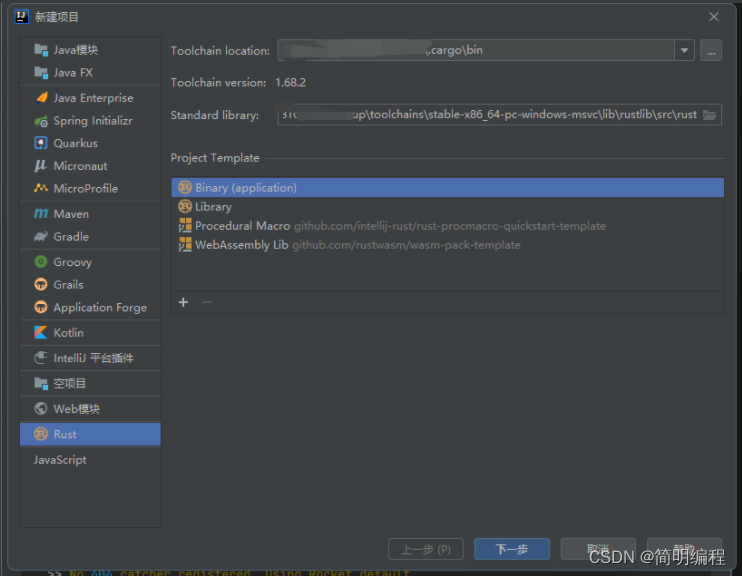This screenshot has width=742, height=576.
Task: Click the Procedural Macro template icon
Action: [x=185, y=225]
